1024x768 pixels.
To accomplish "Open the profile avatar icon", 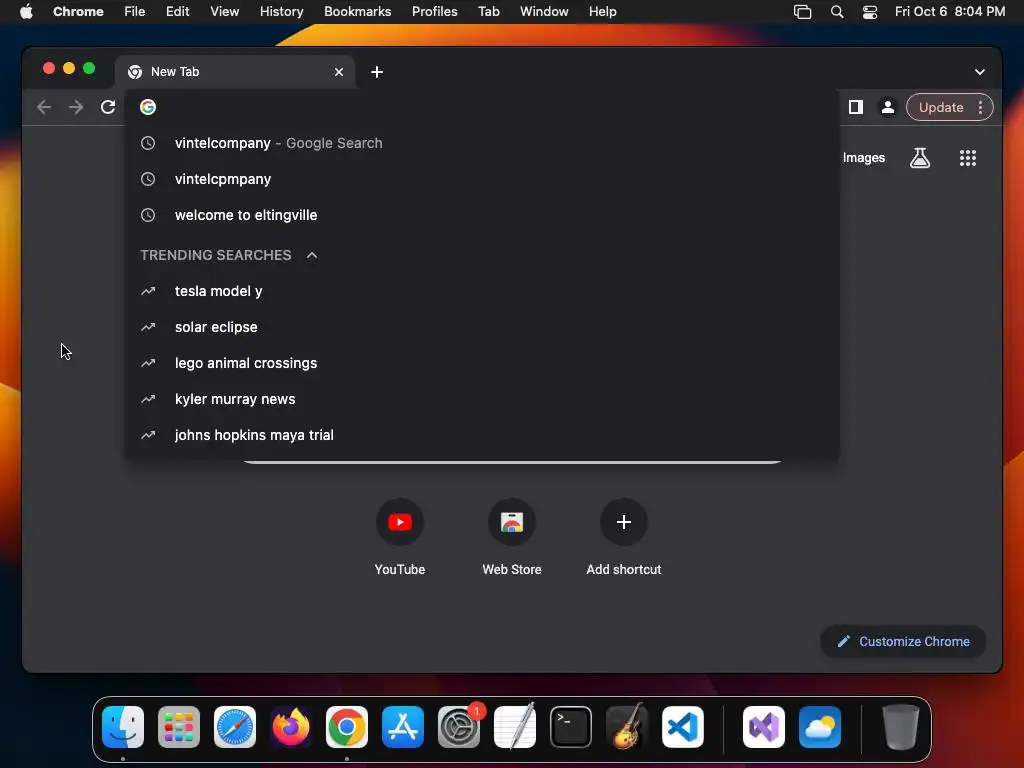I will click(x=888, y=107).
